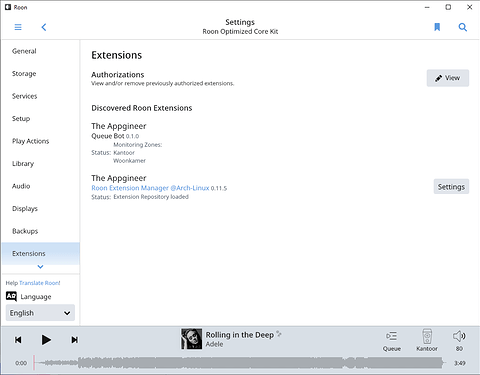Image resolution: width=480 pixels, height=375 pixels.
Task: Open the Audio settings tab
Action: [40, 186]
